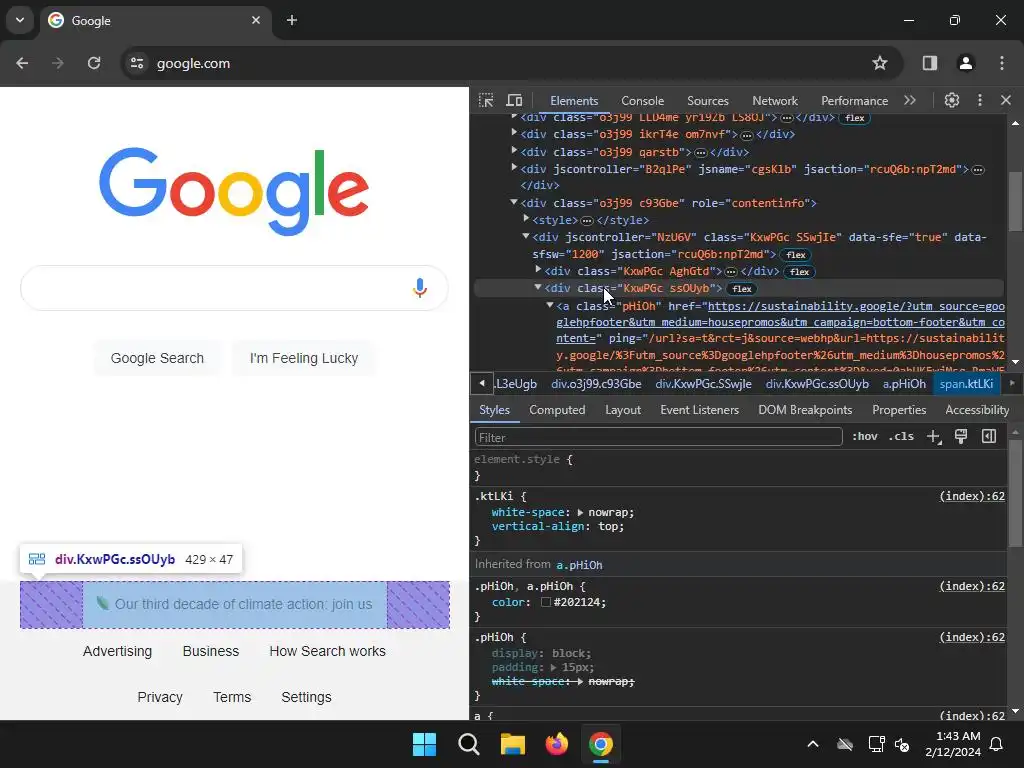This screenshot has height=768, width=1024.
Task: Activate the inspect element picker icon
Action: point(486,101)
